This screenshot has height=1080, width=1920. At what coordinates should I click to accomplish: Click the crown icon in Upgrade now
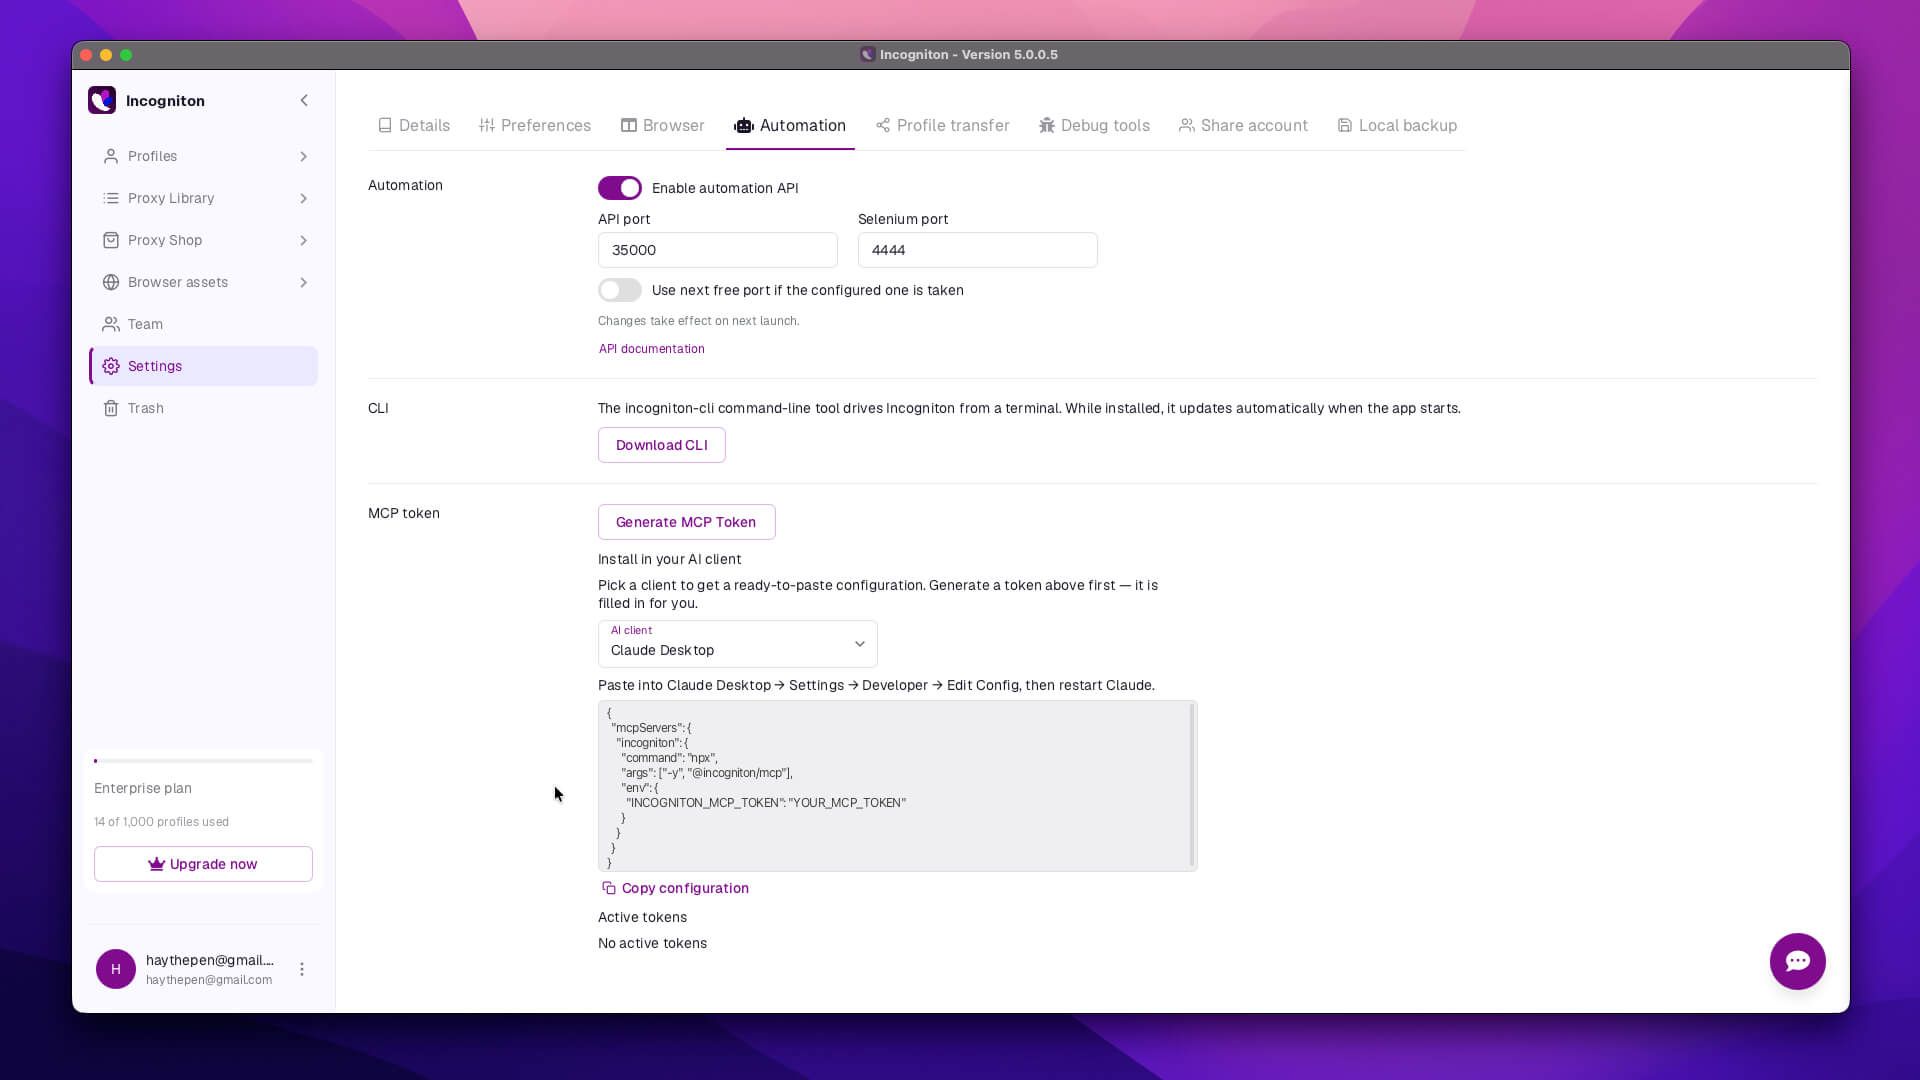156,864
